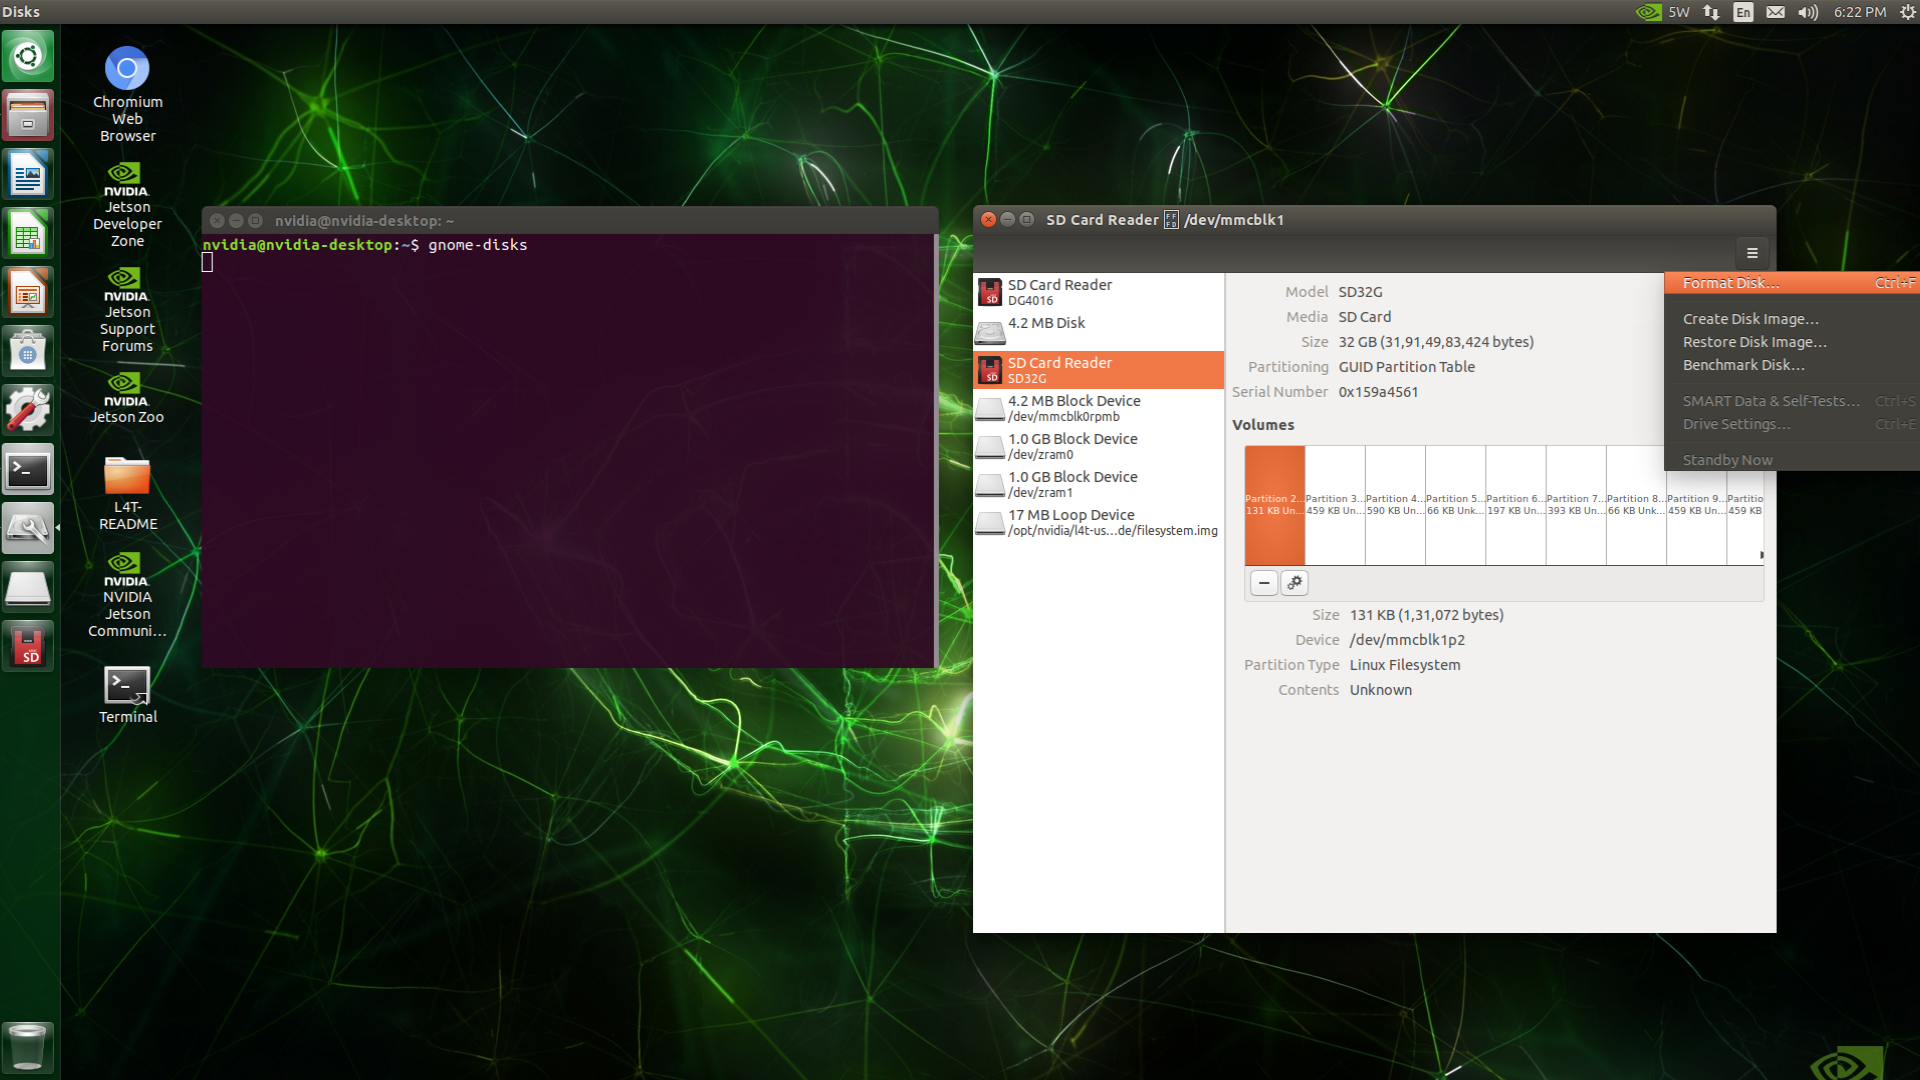
Task: Select /dev/zram0 block device
Action: [1098, 446]
